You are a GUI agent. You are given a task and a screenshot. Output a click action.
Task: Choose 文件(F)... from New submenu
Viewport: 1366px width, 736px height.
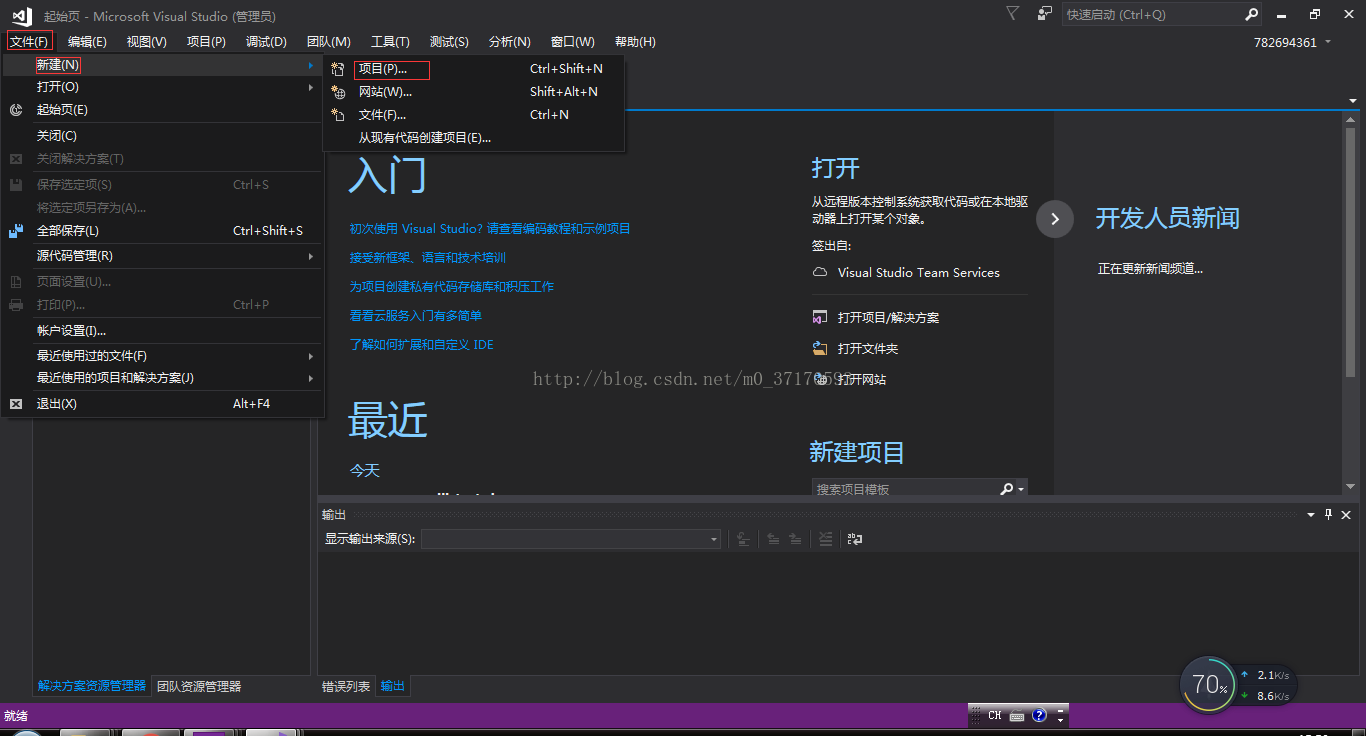(473, 115)
